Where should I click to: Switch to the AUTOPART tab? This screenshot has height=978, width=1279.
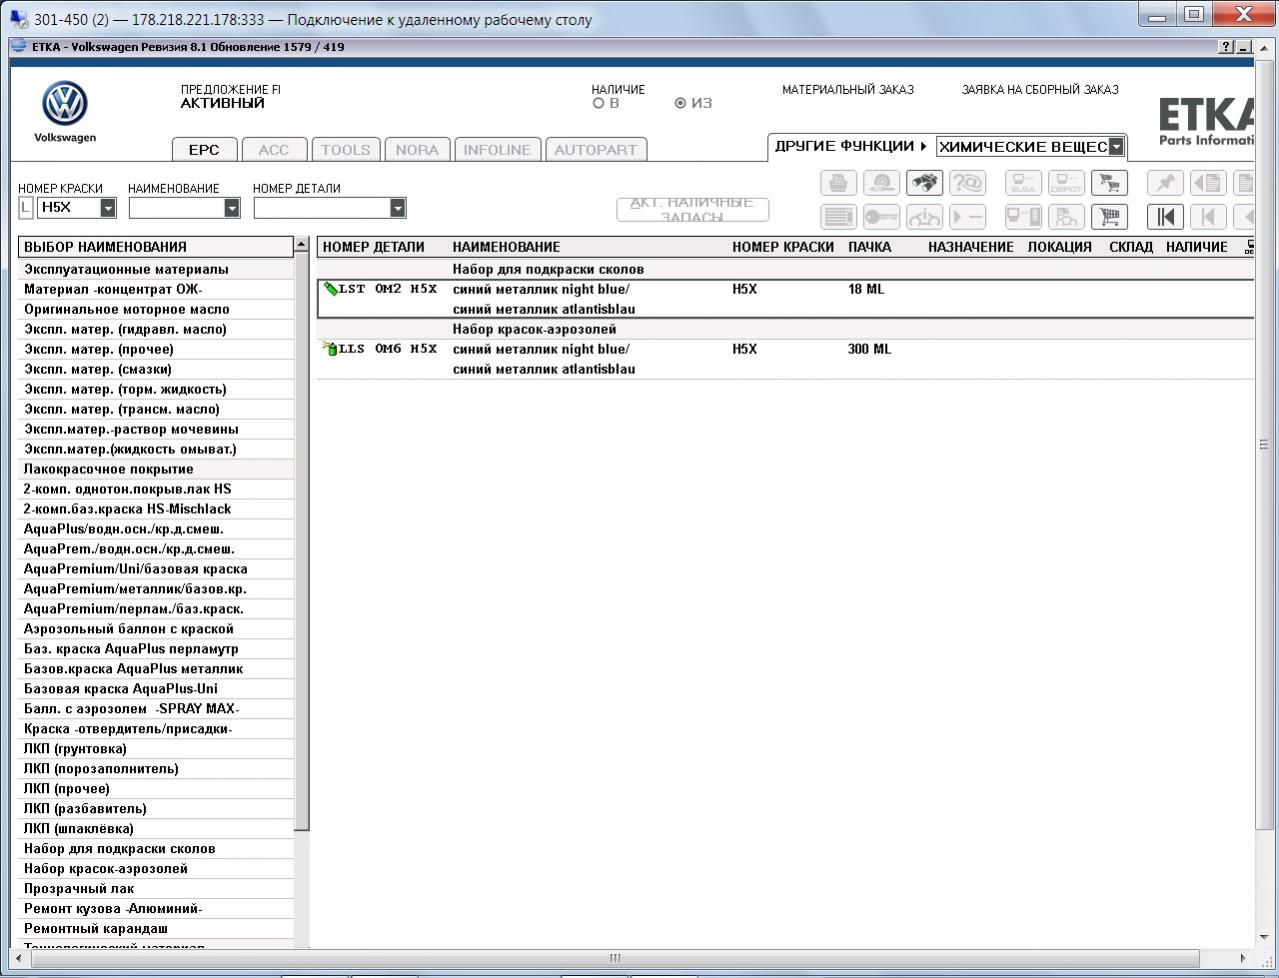[596, 149]
